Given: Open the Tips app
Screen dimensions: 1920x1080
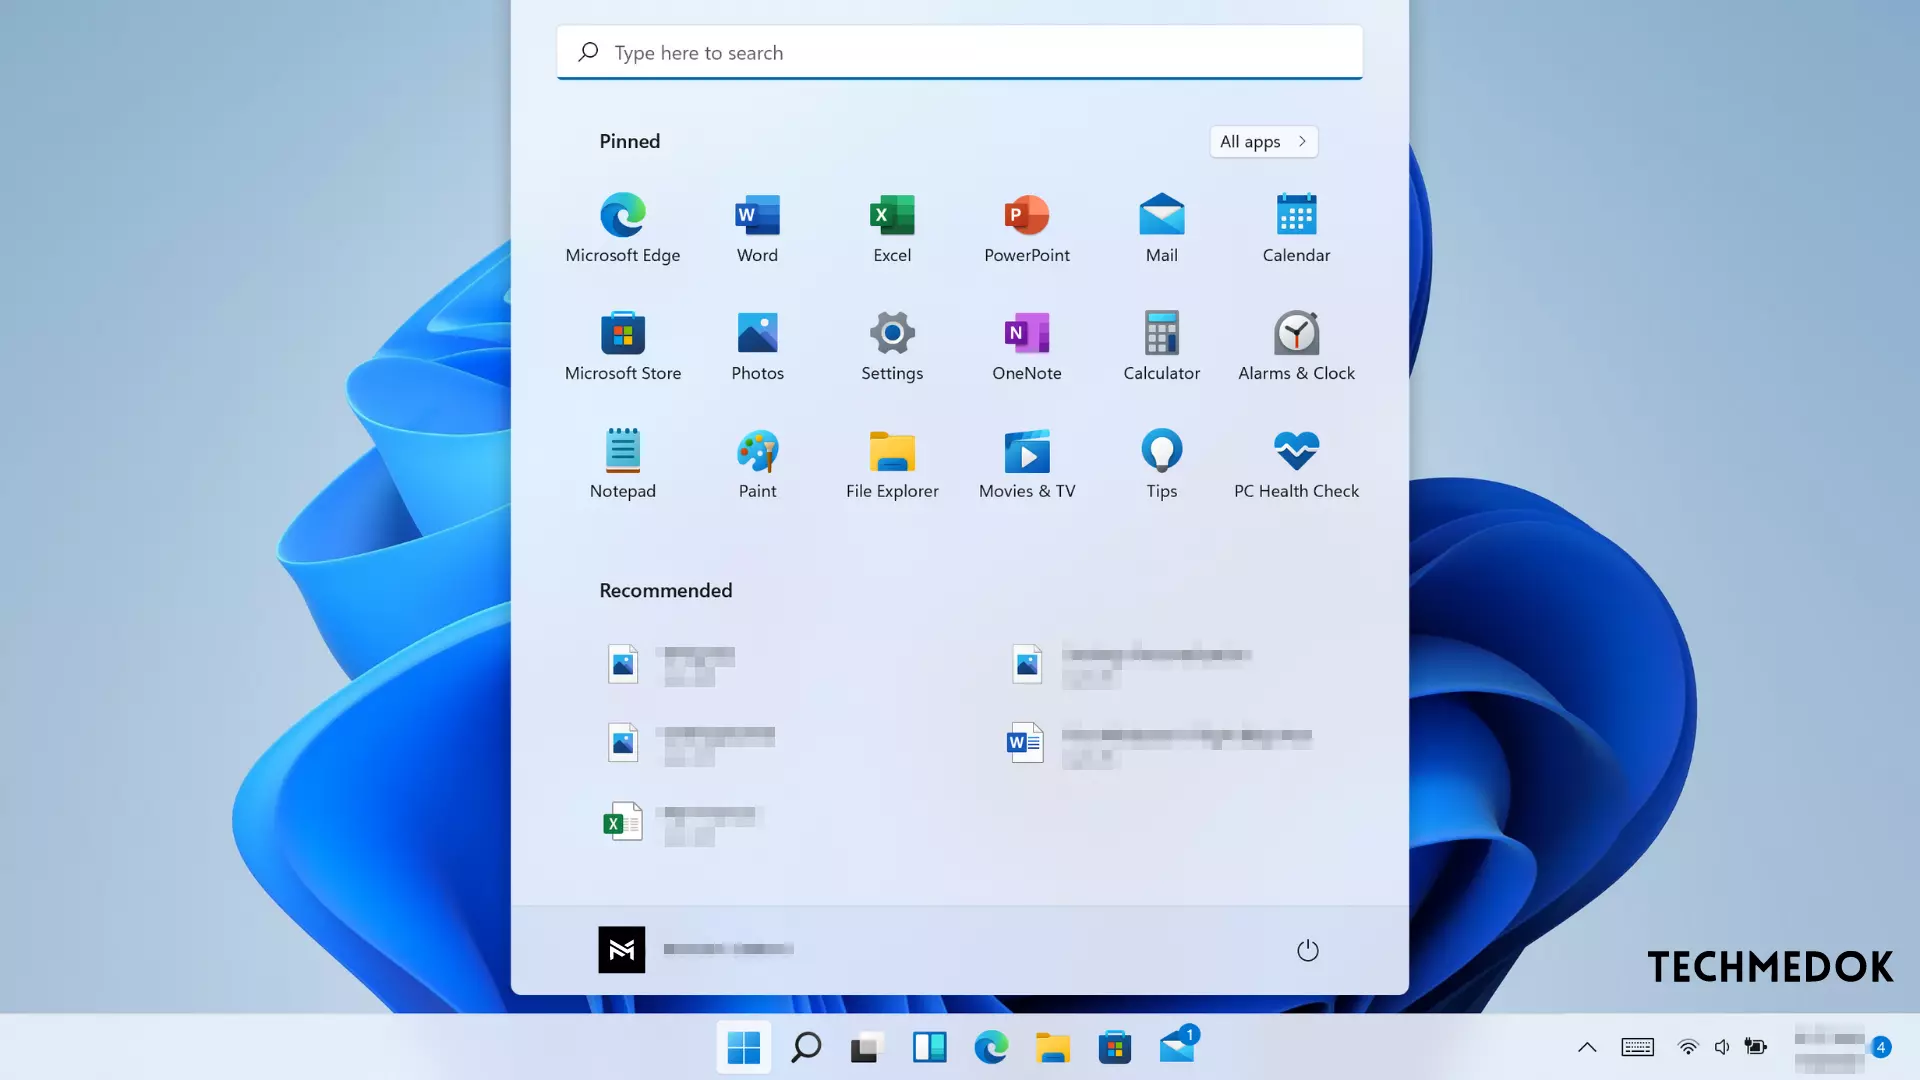Looking at the screenshot, I should point(1161,464).
